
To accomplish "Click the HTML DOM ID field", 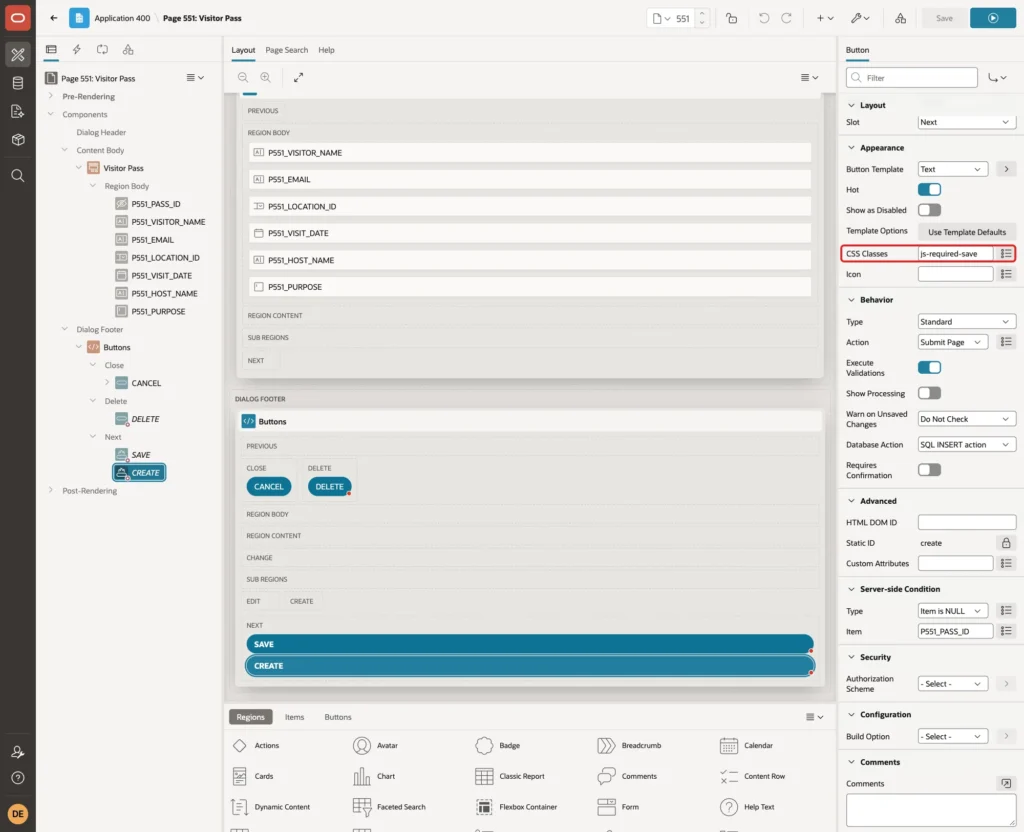I will point(967,522).
